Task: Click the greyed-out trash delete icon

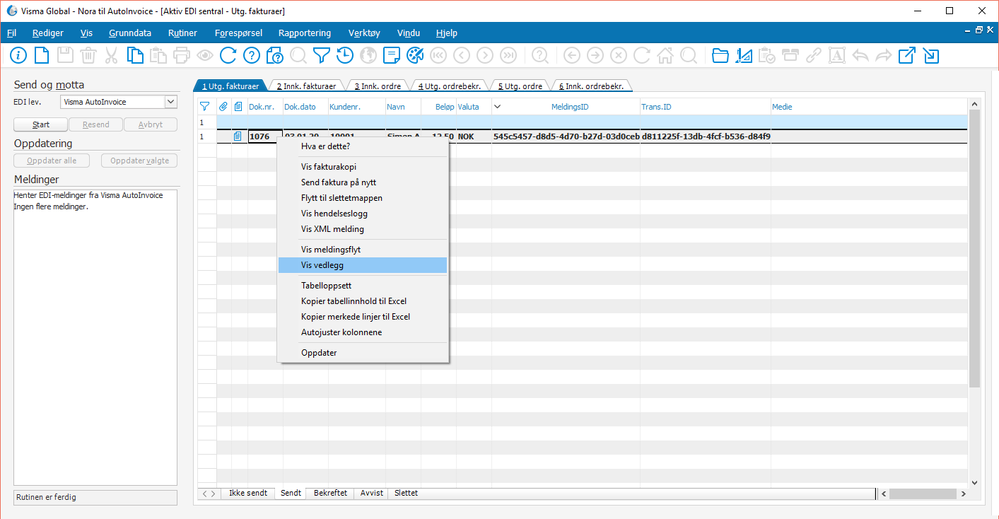Action: 88,56
